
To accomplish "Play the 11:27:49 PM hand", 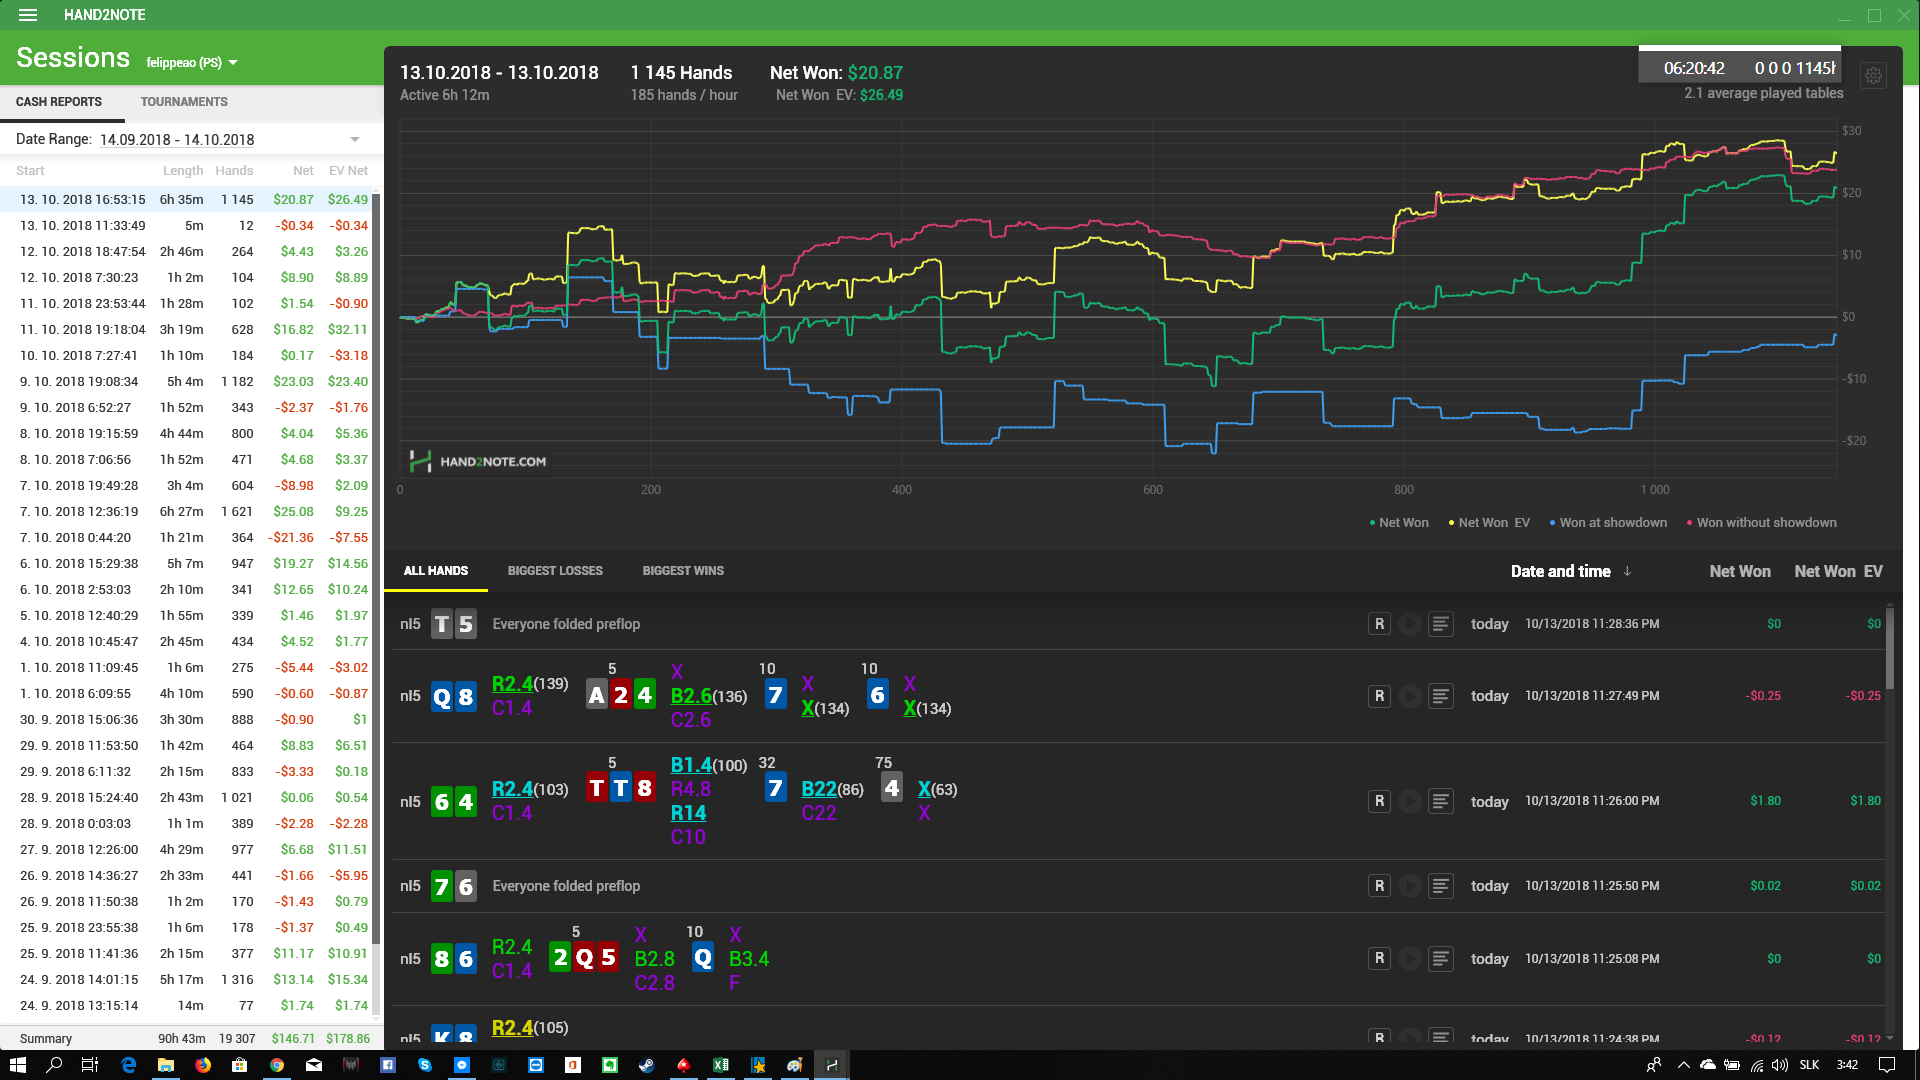I will tap(1410, 696).
